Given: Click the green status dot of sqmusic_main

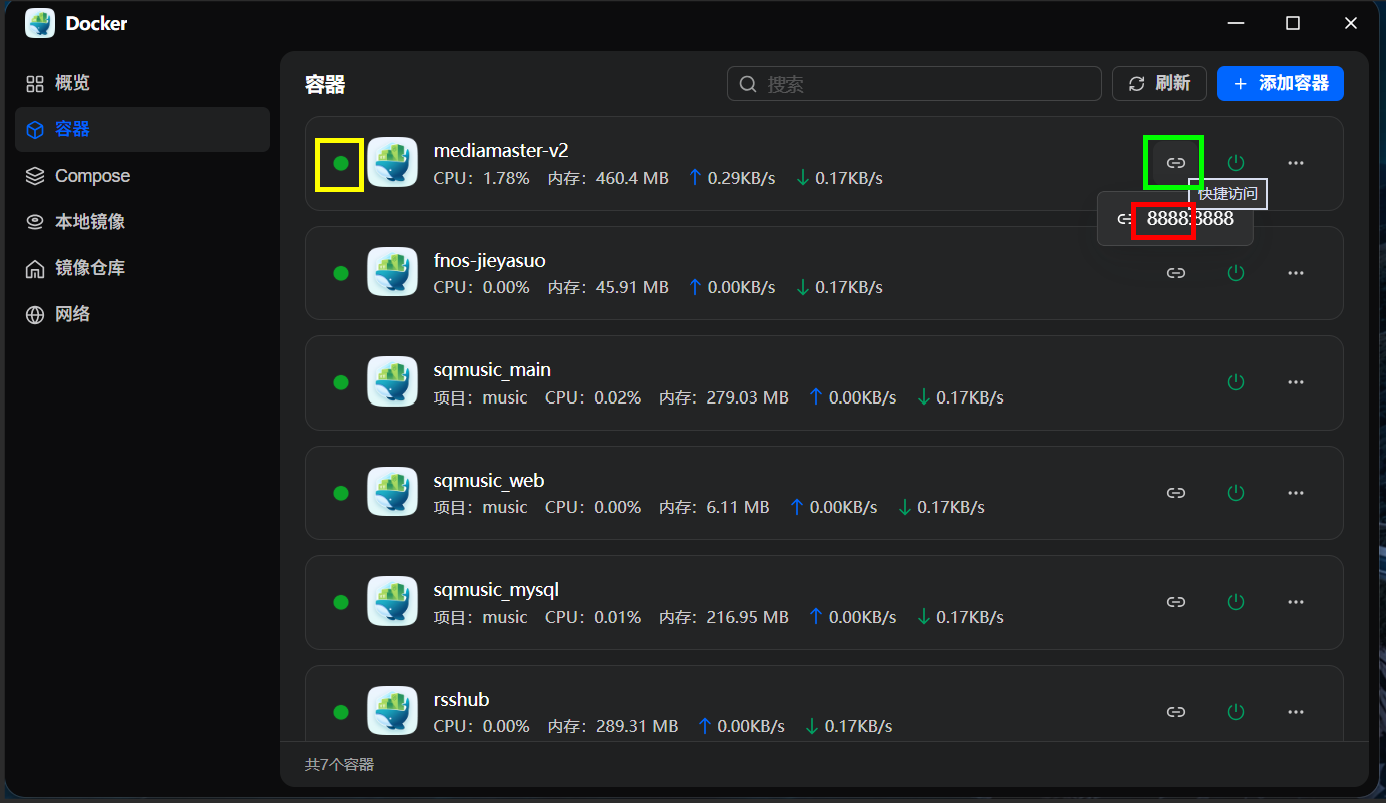Looking at the screenshot, I should (341, 382).
